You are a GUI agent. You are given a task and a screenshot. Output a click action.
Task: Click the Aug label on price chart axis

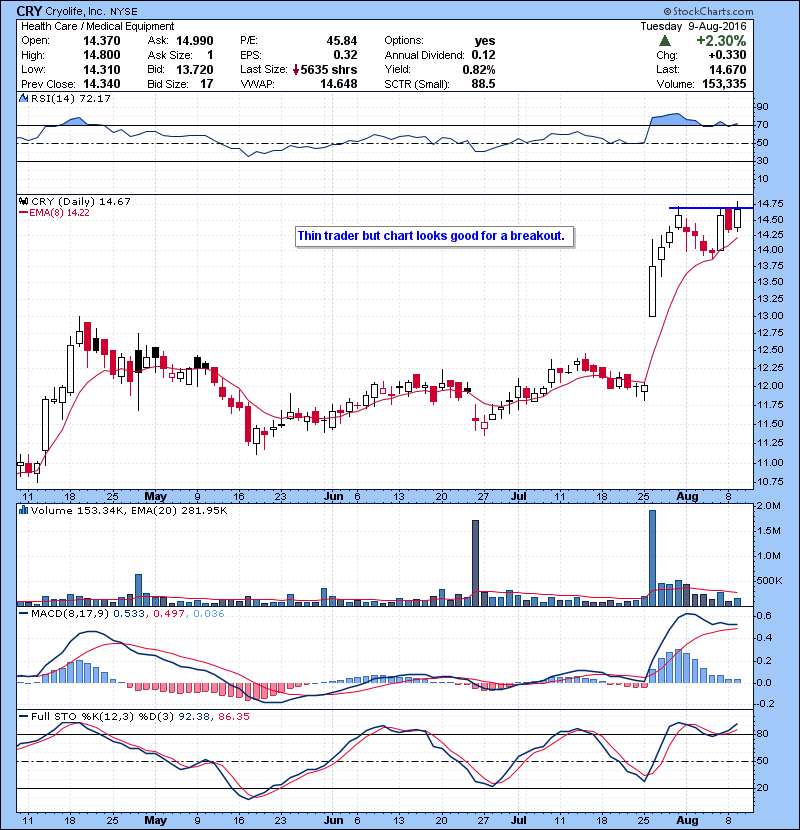pos(687,497)
